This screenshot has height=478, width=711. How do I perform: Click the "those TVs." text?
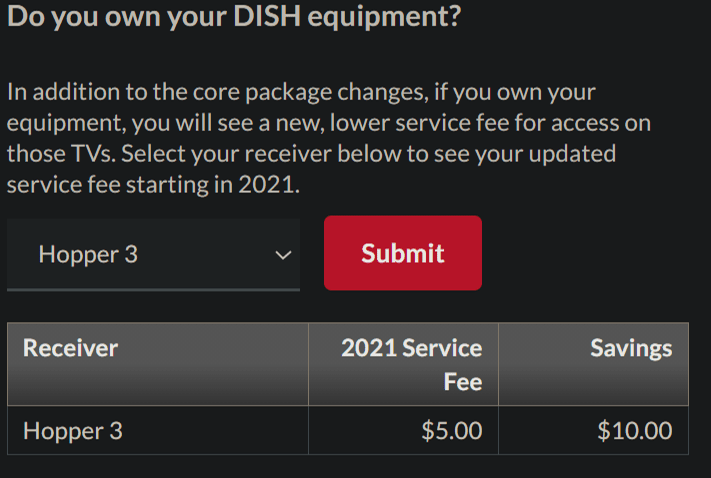[x=59, y=155]
